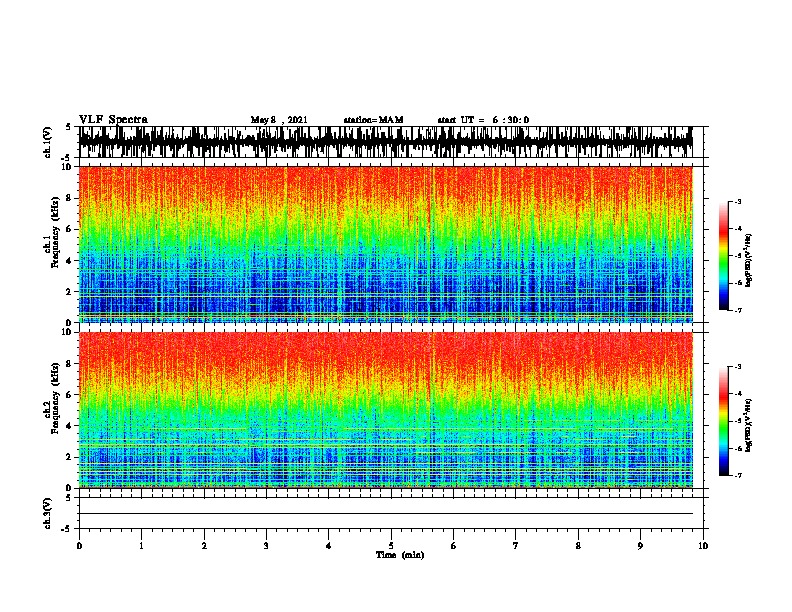Screen dimensions: 792x612
Task: Click the "start UT = 6:30:0" text
Action: [483, 120]
